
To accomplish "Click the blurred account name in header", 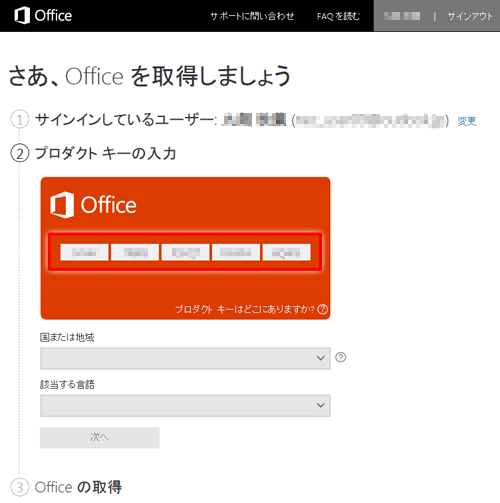I will click(402, 16).
